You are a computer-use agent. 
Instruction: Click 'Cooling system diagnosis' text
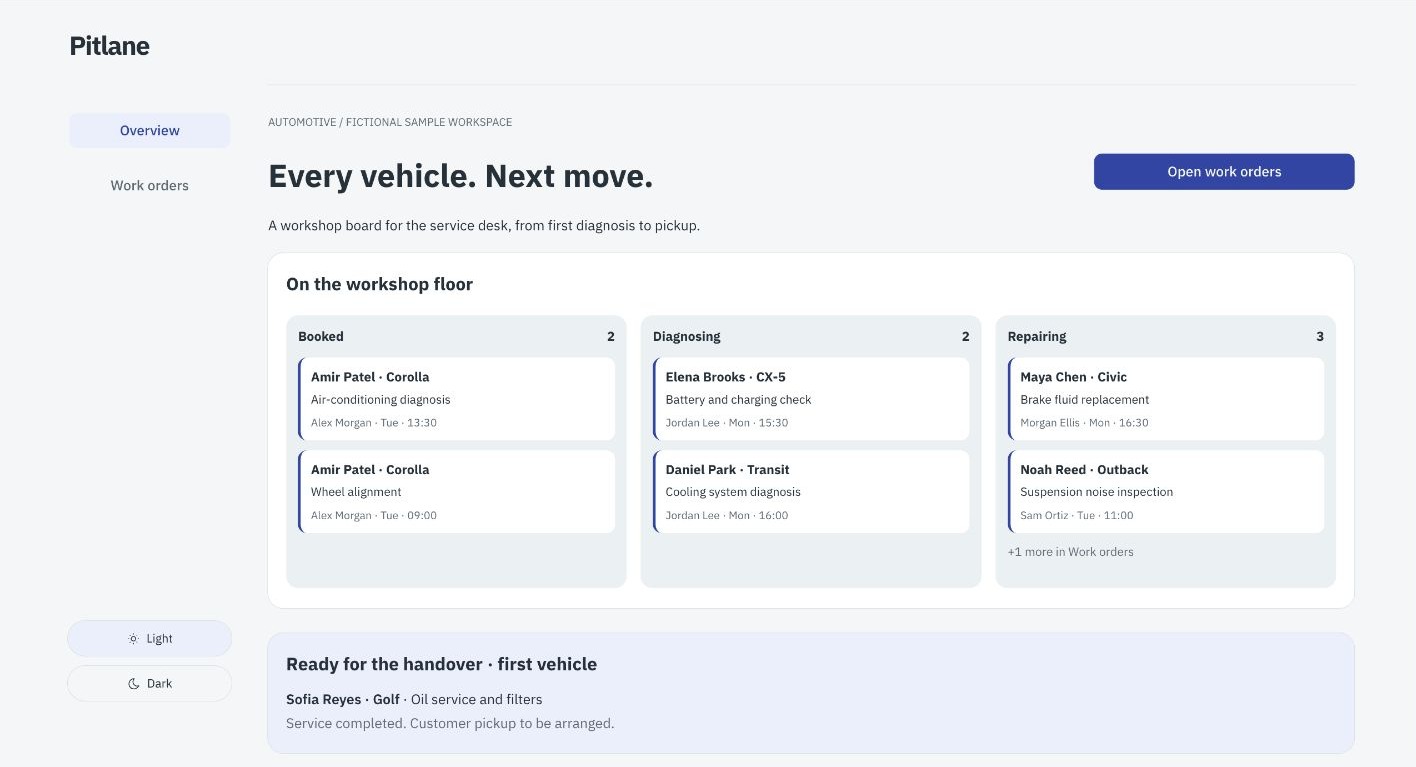(733, 492)
